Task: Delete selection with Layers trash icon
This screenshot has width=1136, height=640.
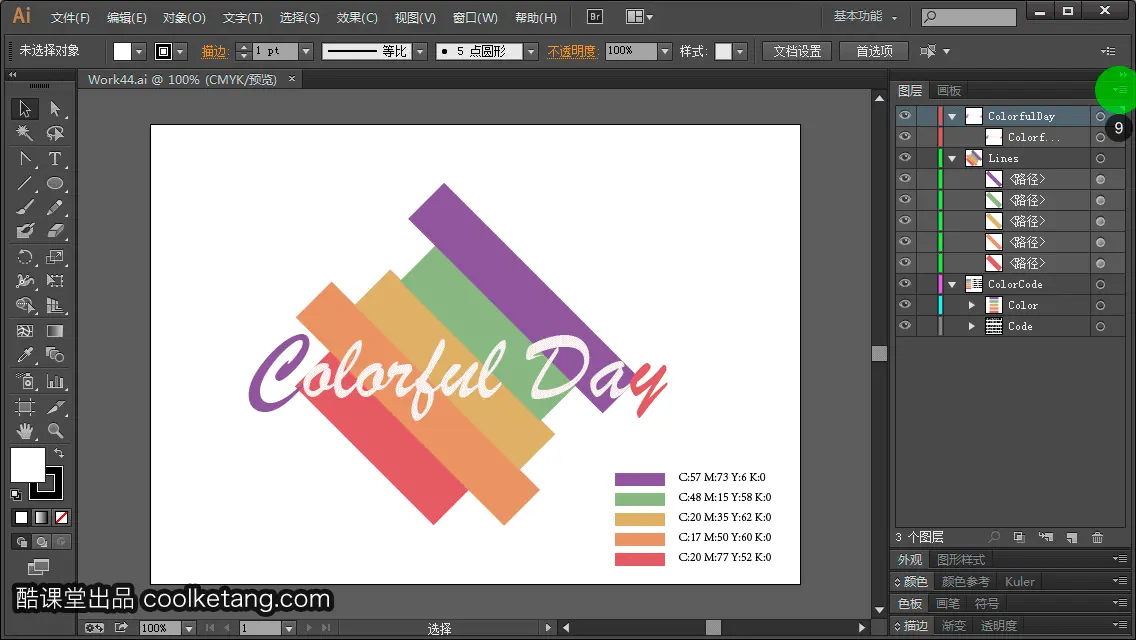Action: pos(1098,537)
